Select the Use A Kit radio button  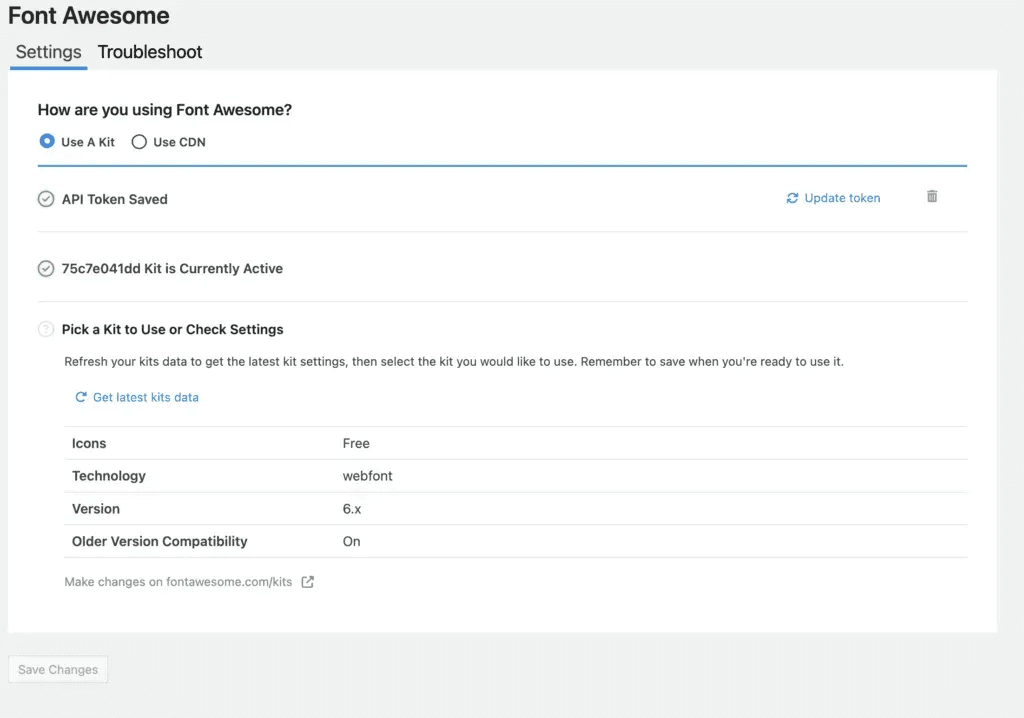47,142
